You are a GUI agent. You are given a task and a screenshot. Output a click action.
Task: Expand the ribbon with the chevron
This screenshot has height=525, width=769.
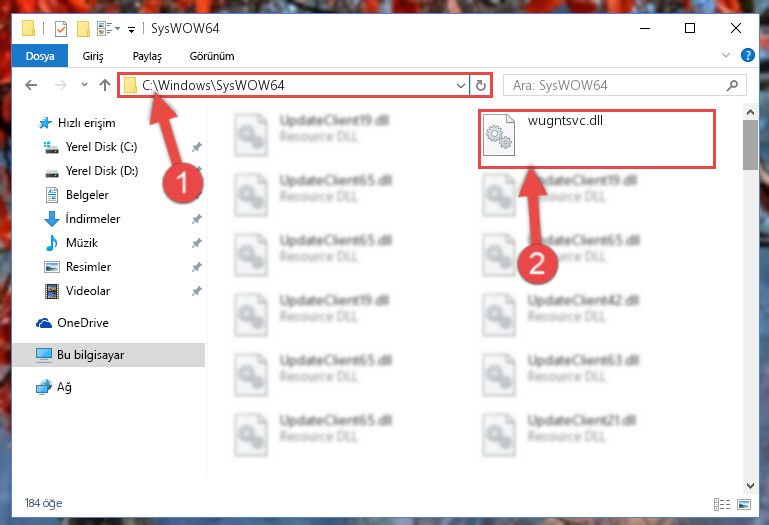726,55
